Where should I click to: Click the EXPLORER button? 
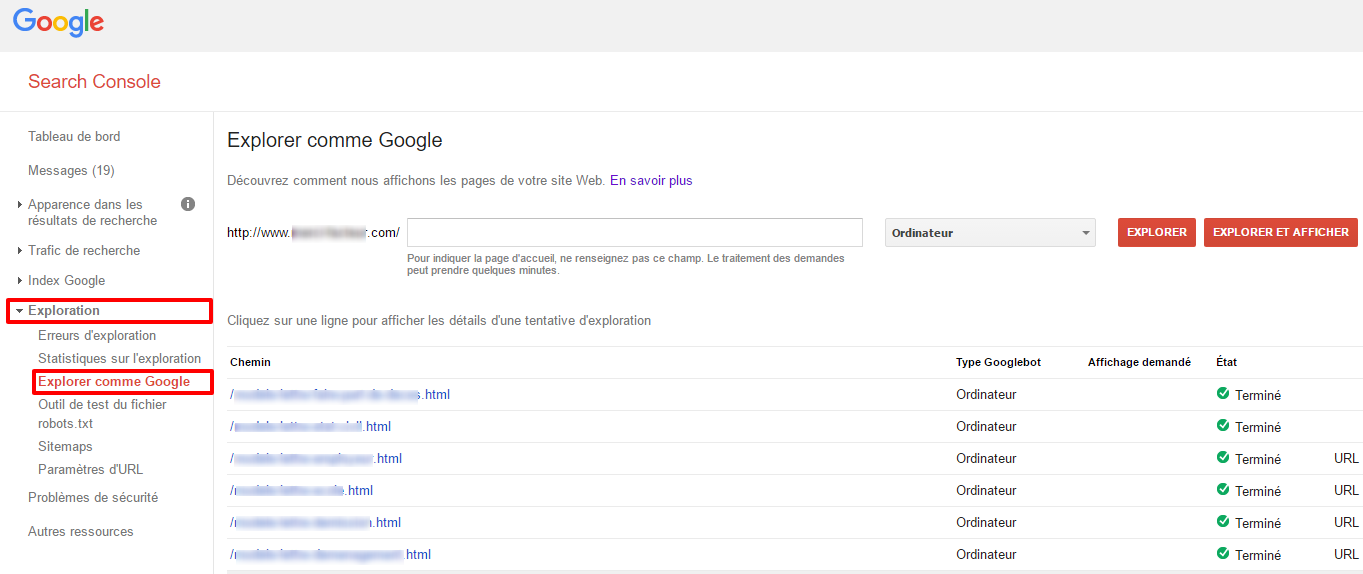click(1157, 232)
